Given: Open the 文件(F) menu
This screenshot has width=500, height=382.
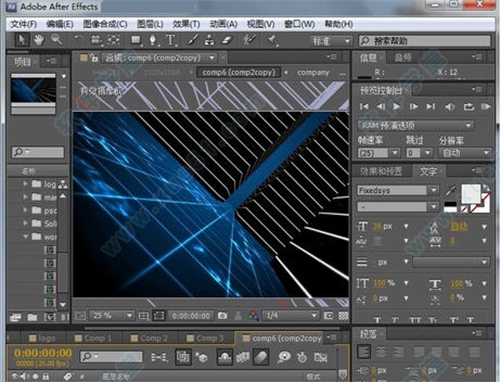Looking at the screenshot, I should [23, 24].
